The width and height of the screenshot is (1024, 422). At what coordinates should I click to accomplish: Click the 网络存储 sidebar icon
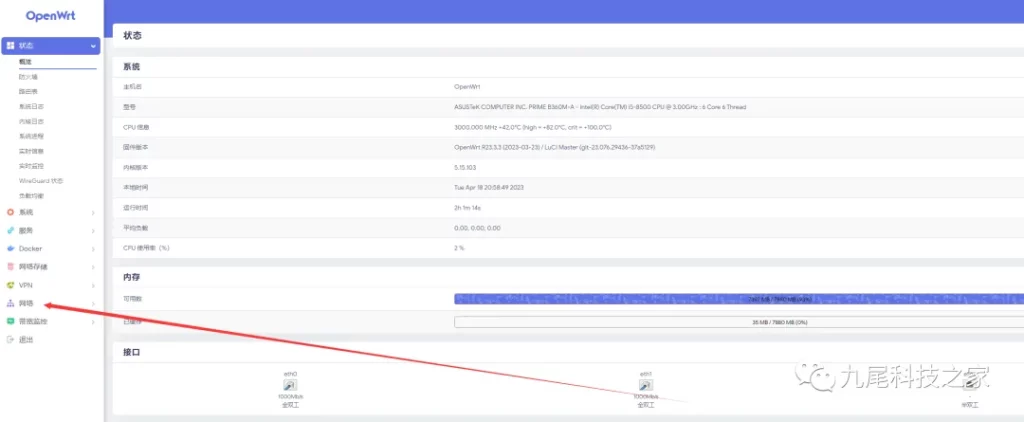click(10, 267)
